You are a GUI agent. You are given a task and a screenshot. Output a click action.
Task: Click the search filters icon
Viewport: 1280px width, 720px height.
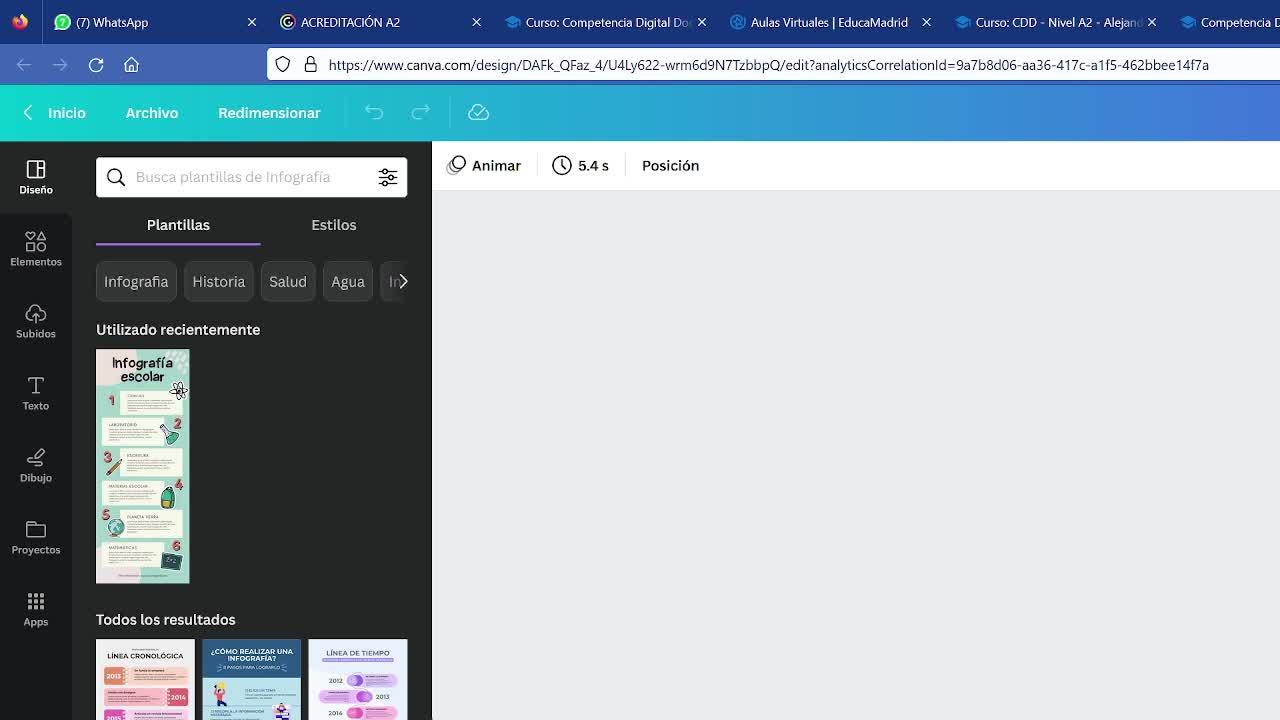click(388, 177)
